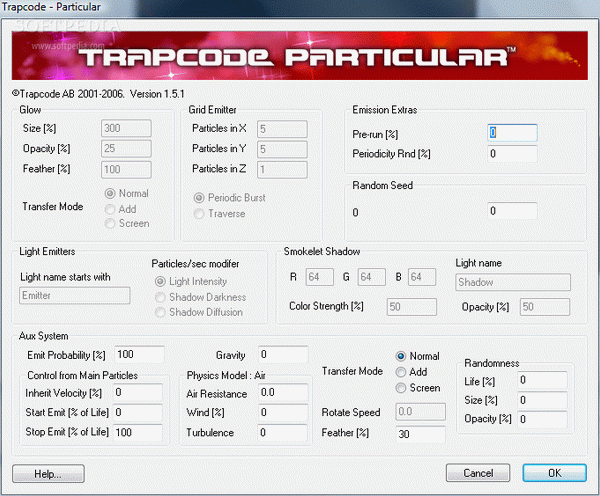The width and height of the screenshot is (600, 496).
Task: Open the Help dialog button
Action: (x=48, y=474)
